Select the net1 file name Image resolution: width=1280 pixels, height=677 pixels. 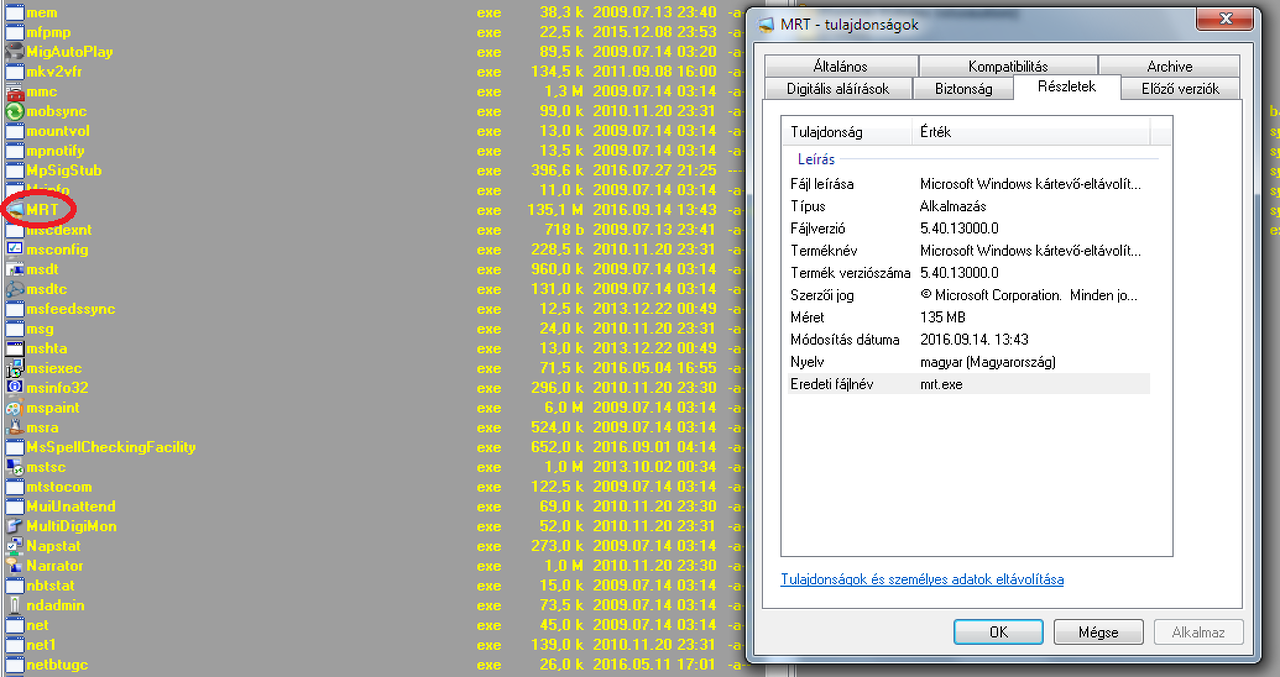[41, 645]
